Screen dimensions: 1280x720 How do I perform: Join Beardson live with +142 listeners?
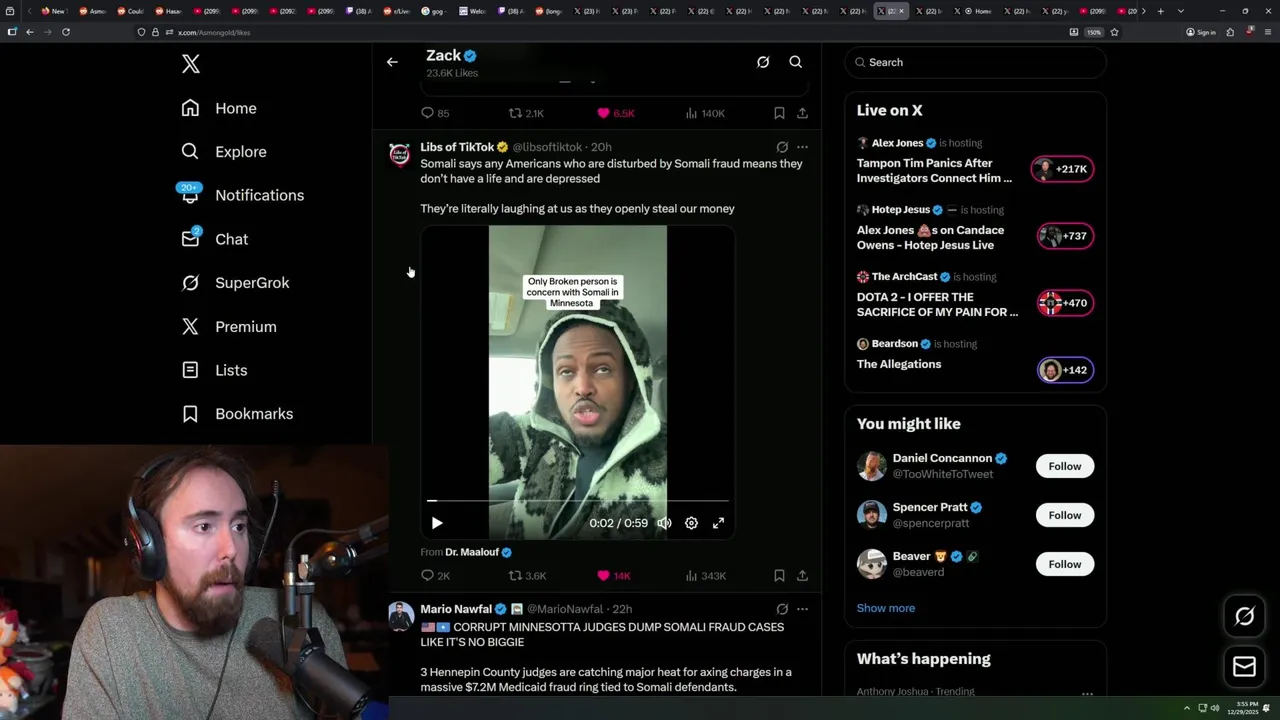1065,370
